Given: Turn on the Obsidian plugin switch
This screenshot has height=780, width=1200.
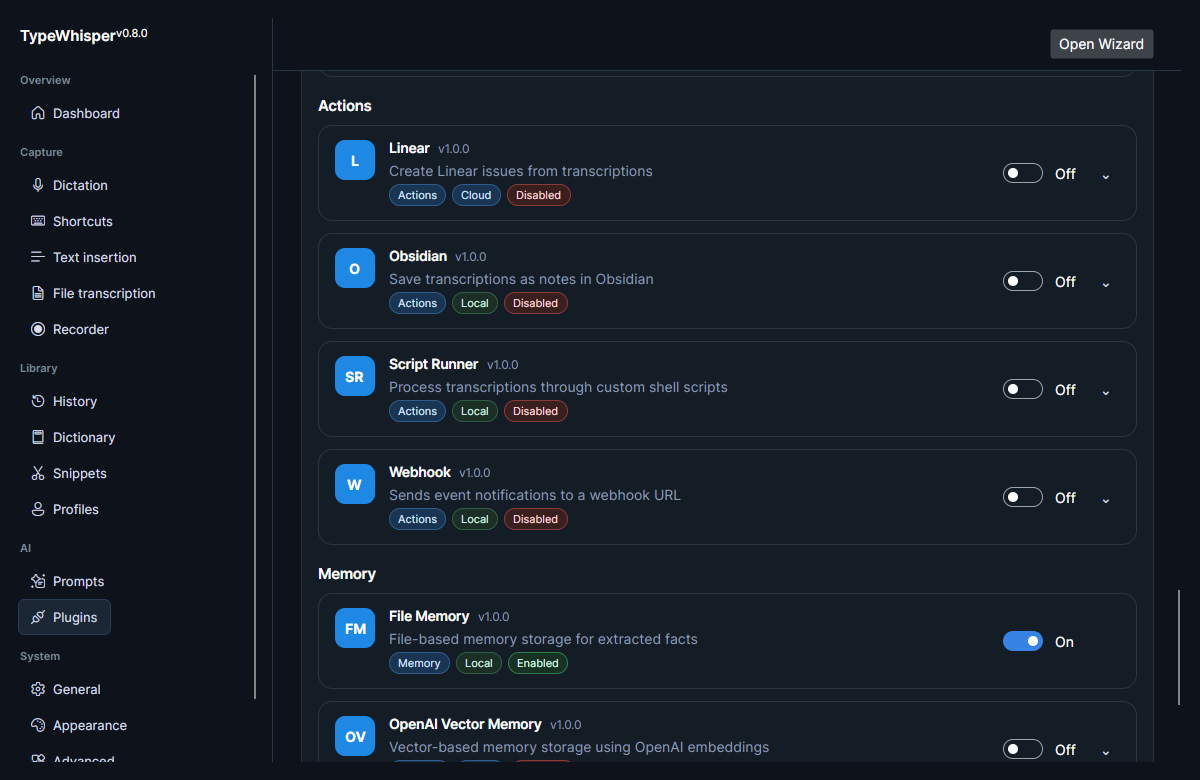Looking at the screenshot, I should coord(1023,281).
